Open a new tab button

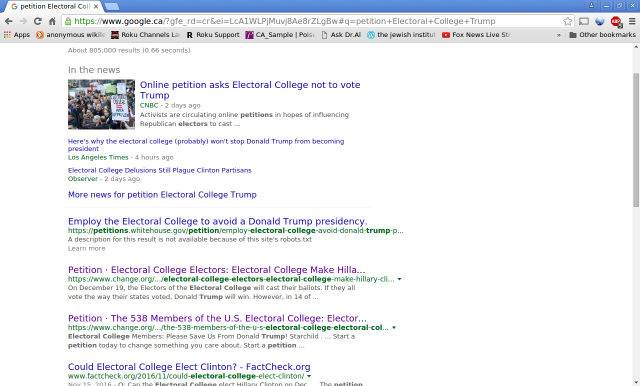point(111,7)
